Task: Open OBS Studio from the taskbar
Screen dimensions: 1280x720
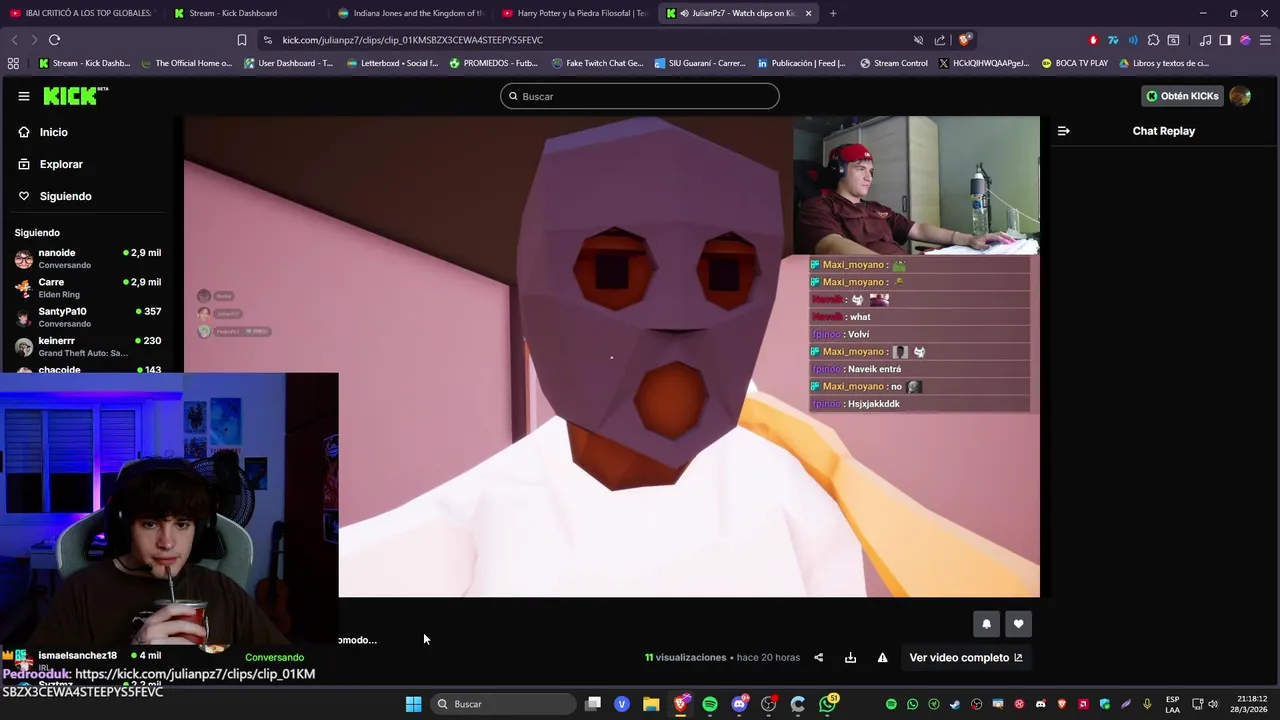Action: coord(769,704)
